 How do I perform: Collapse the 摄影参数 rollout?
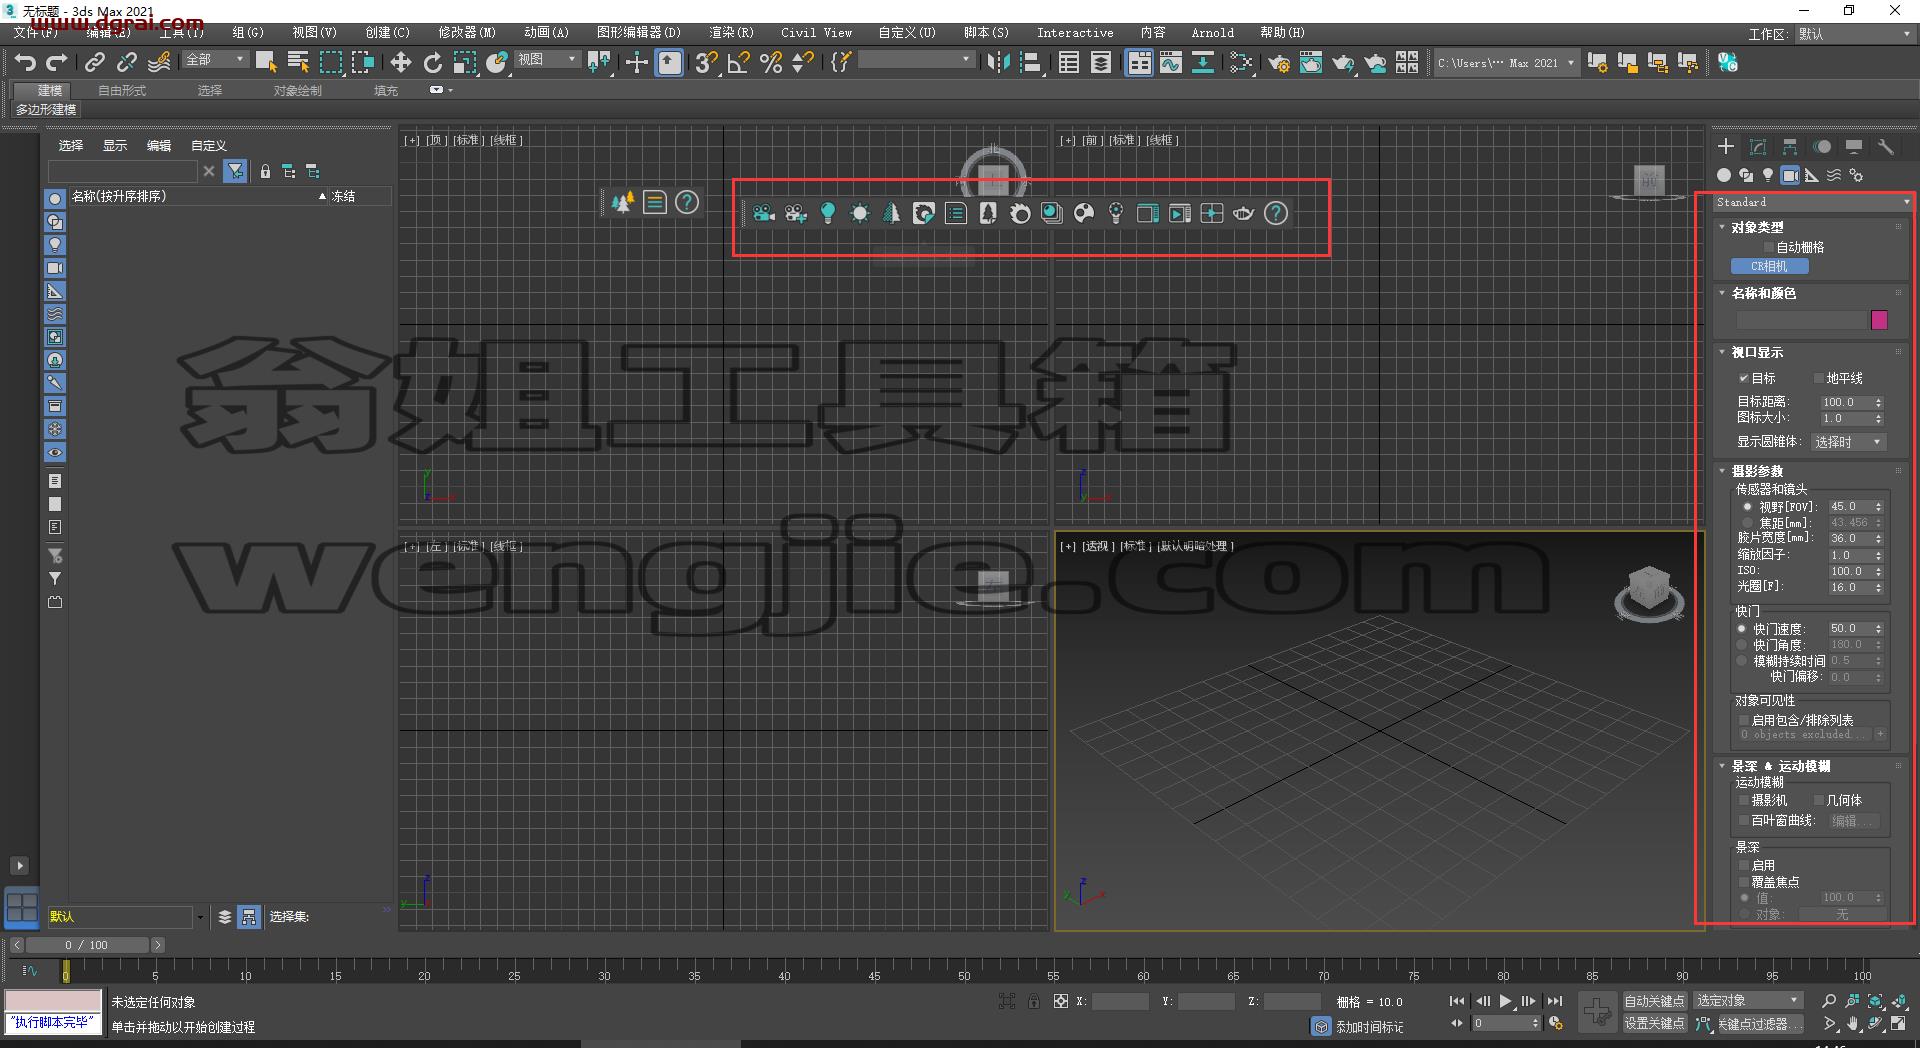pyautogui.click(x=1757, y=471)
